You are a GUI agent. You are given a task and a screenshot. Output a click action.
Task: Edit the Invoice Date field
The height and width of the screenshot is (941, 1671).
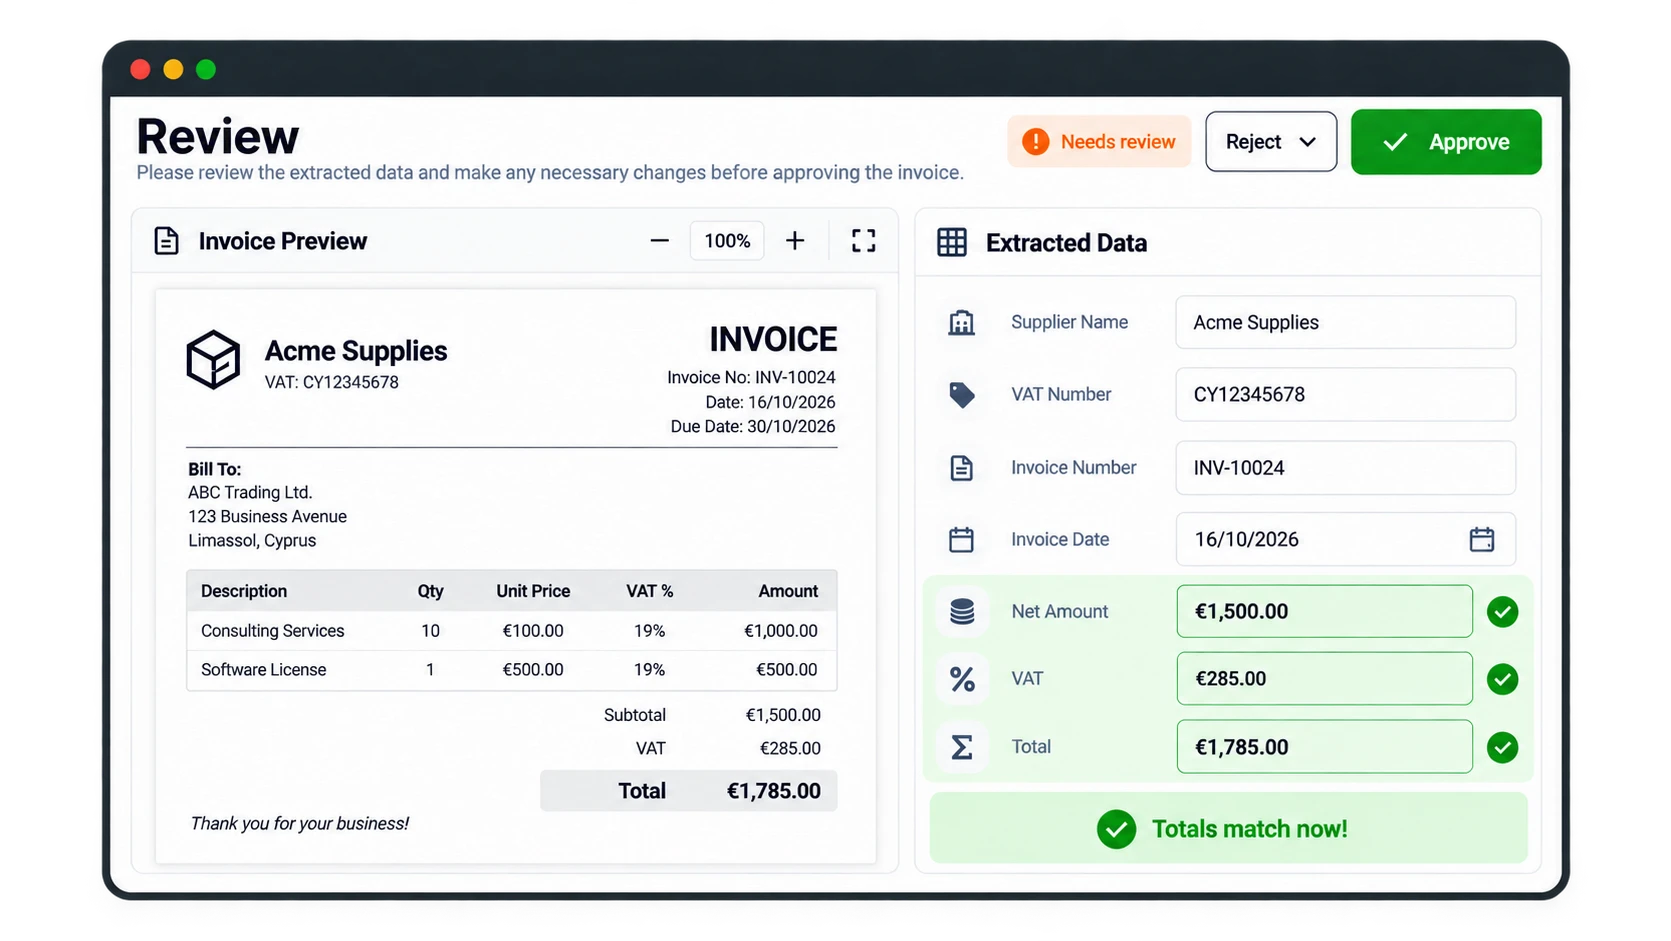pyautogui.click(x=1345, y=540)
